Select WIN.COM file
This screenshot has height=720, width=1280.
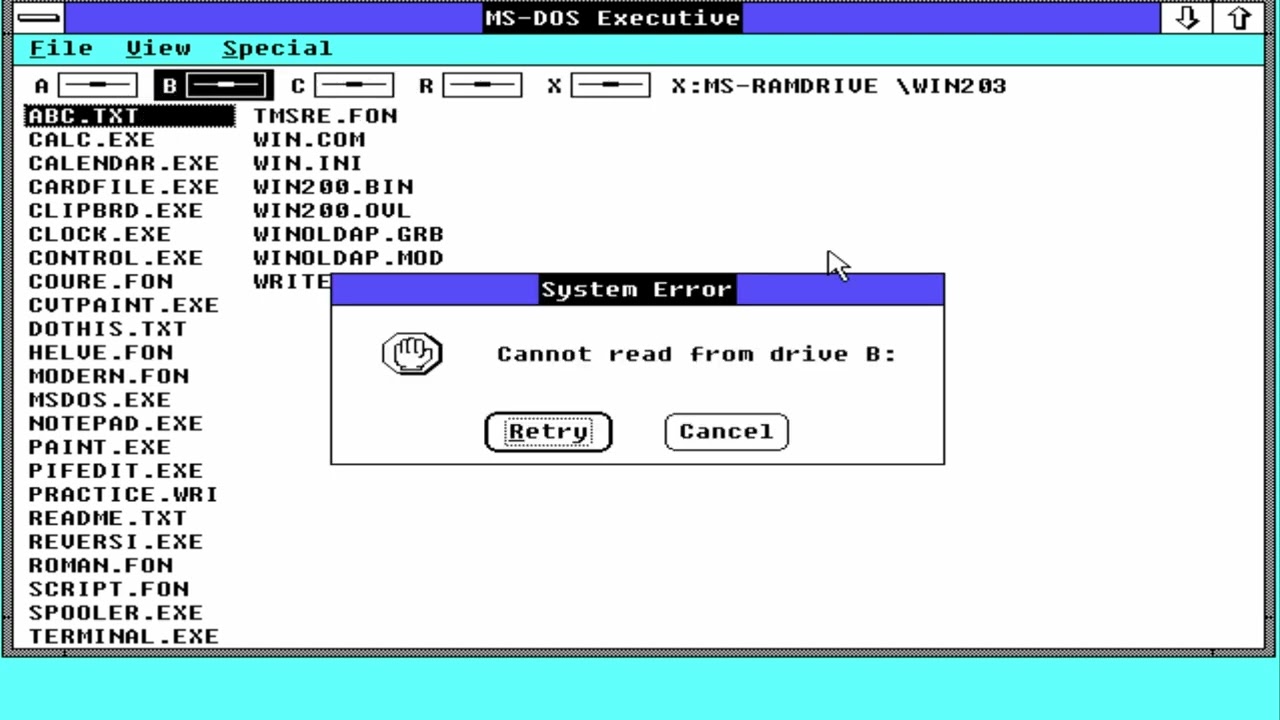coord(308,140)
